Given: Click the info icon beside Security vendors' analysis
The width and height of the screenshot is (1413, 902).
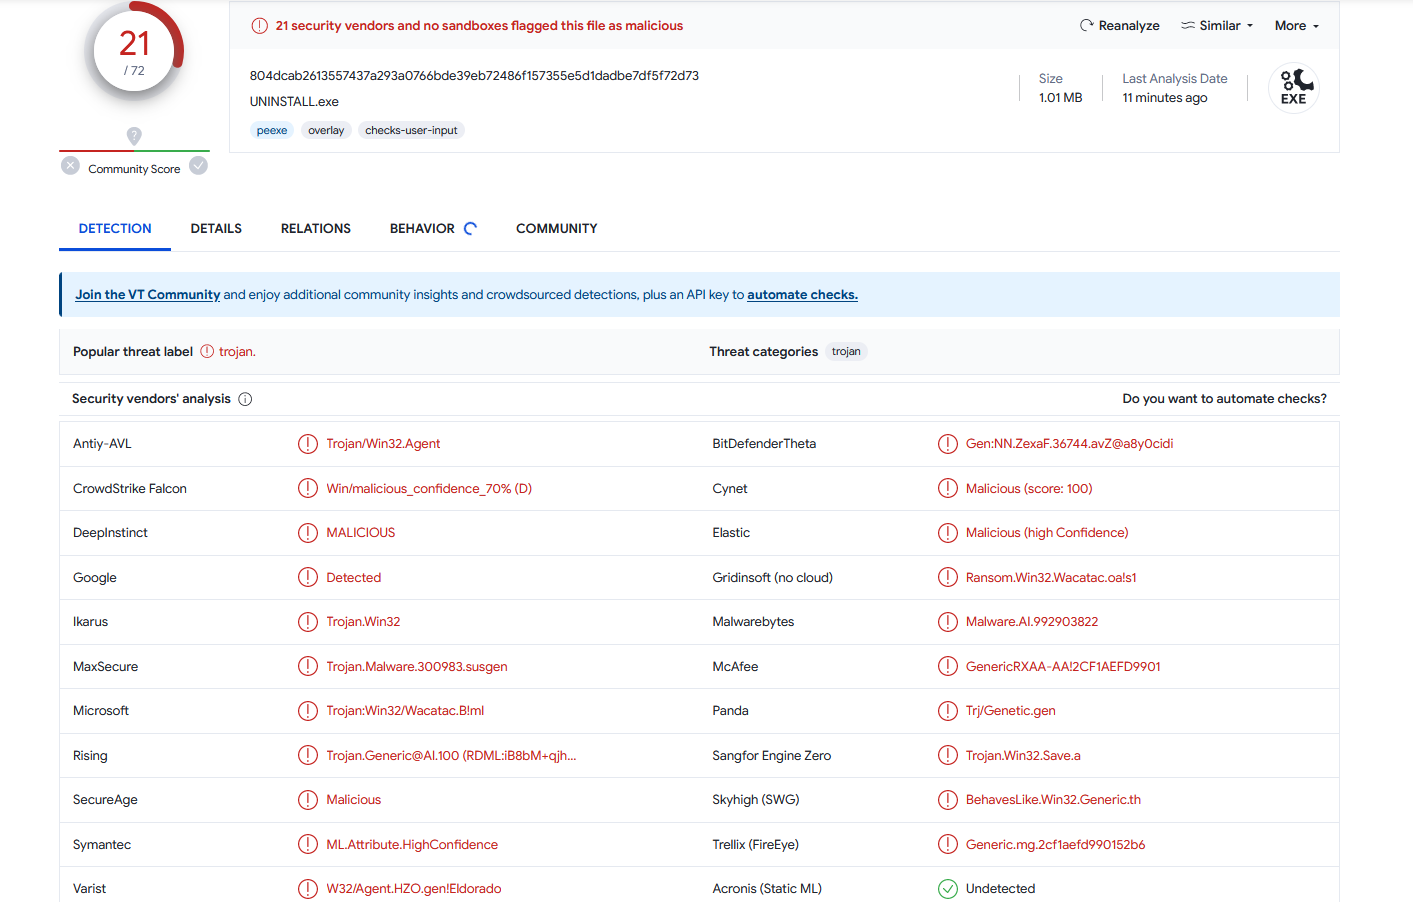Looking at the screenshot, I should click(245, 399).
